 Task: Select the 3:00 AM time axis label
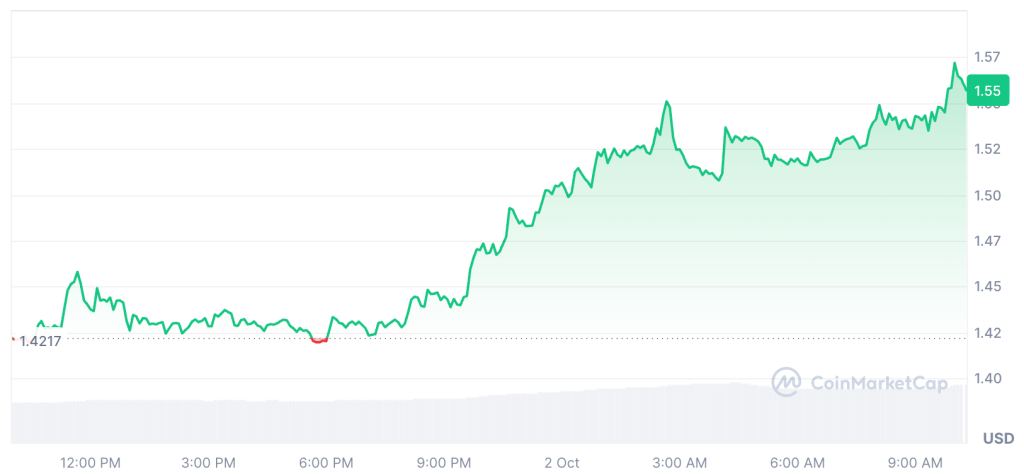(x=680, y=462)
